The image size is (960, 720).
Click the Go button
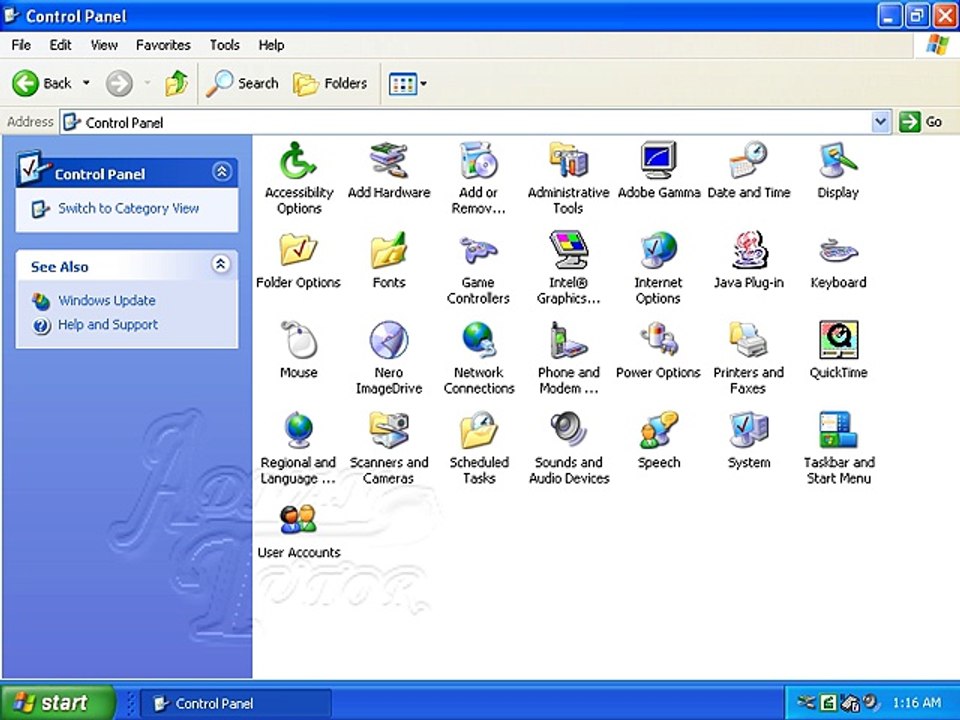[920, 122]
